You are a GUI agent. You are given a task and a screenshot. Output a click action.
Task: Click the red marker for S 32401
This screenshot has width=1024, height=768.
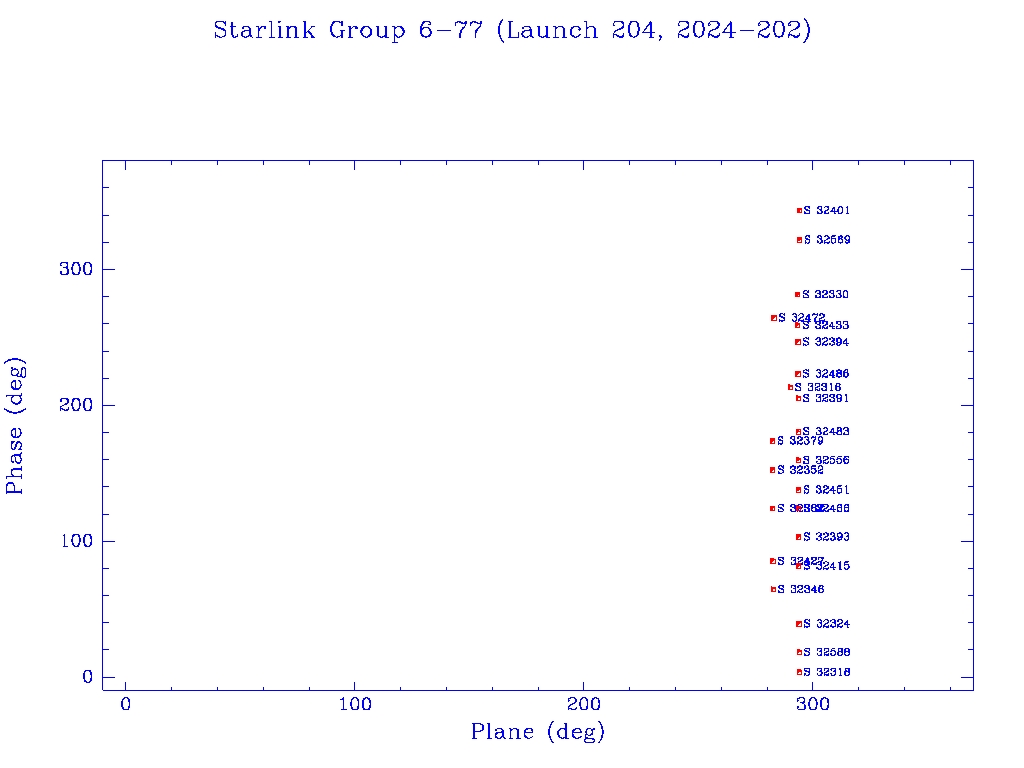[x=799, y=211]
